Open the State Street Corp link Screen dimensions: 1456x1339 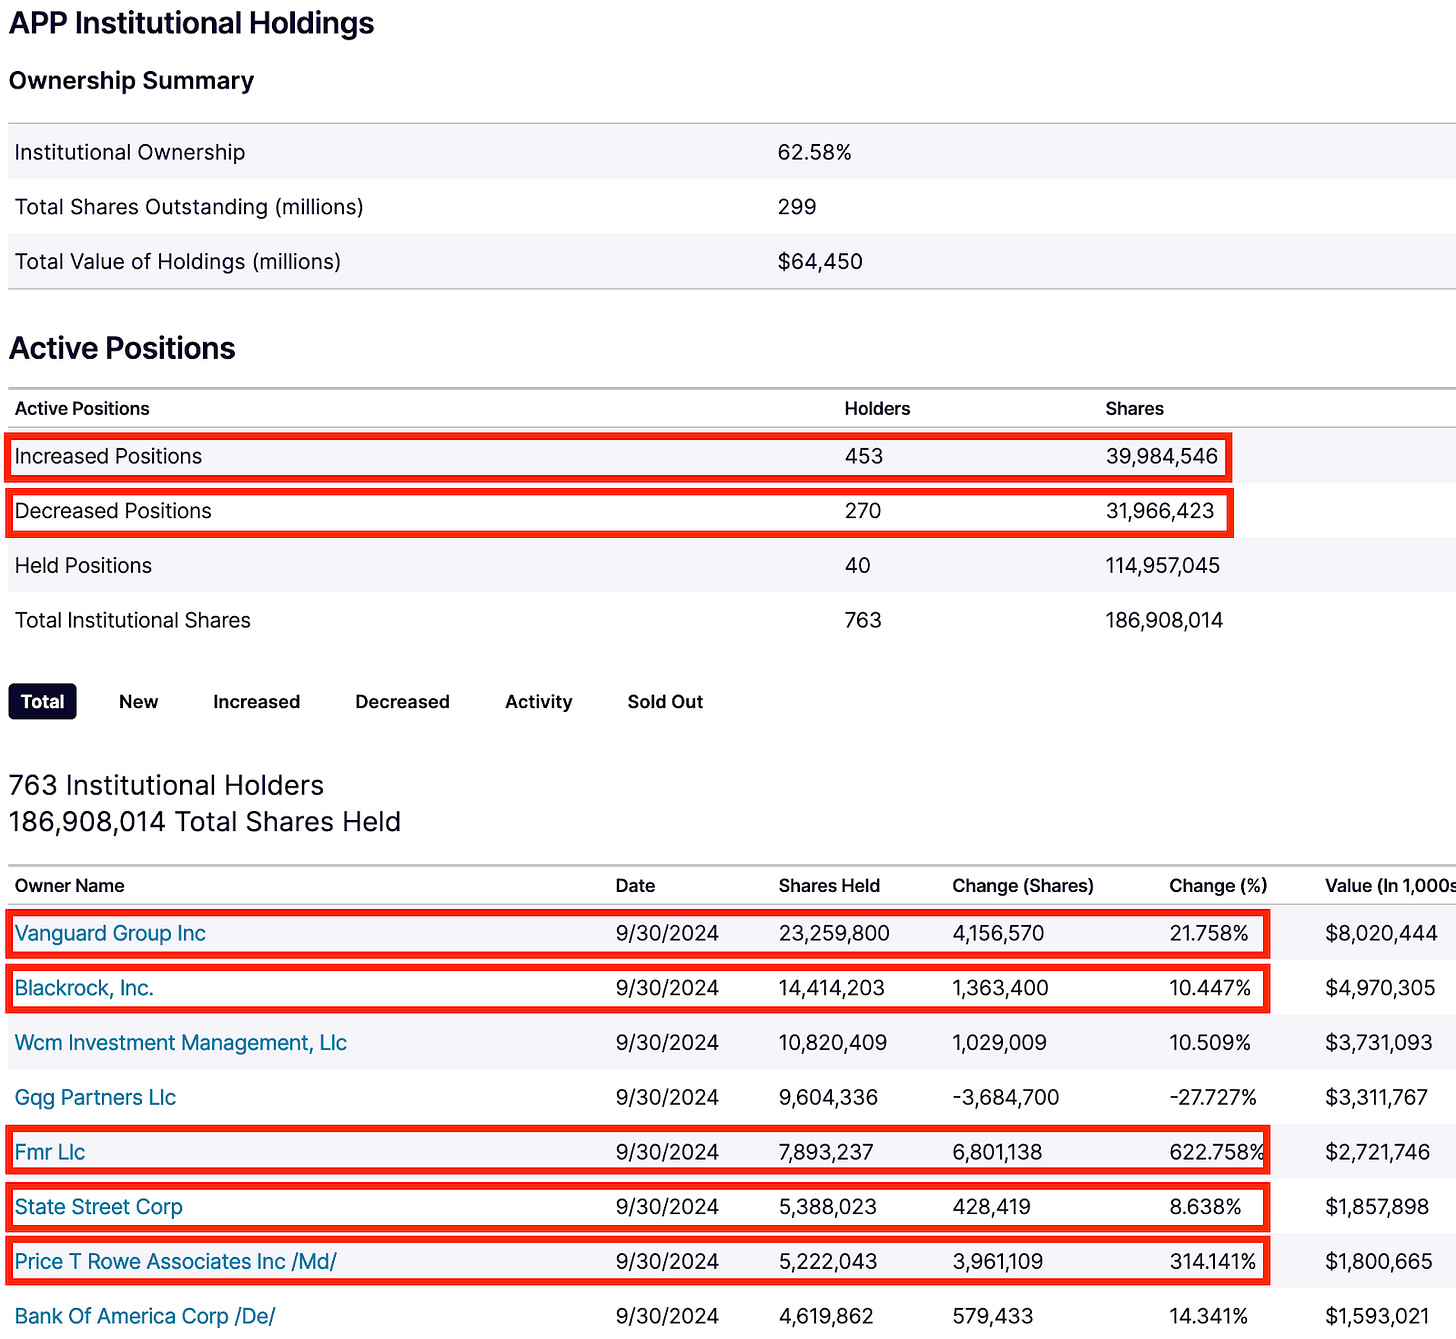[x=99, y=1207]
